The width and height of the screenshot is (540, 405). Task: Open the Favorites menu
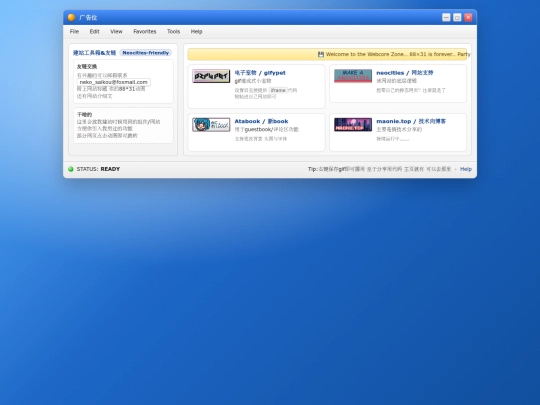(145, 31)
